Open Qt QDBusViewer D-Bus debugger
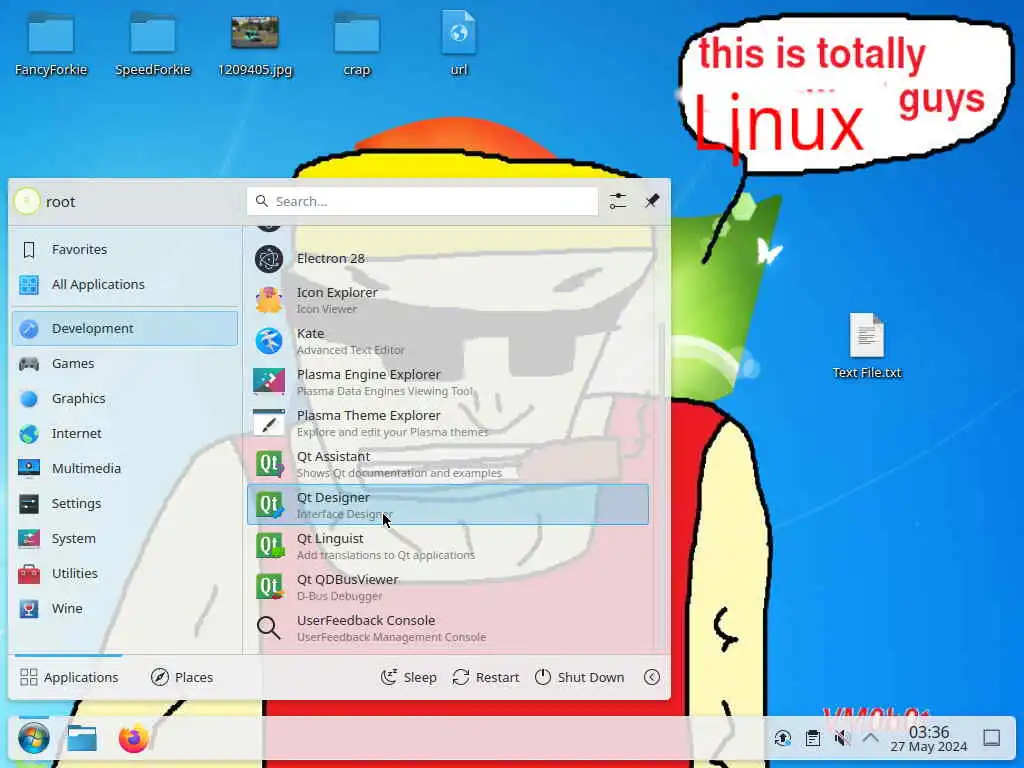1024x768 pixels. [x=448, y=587]
